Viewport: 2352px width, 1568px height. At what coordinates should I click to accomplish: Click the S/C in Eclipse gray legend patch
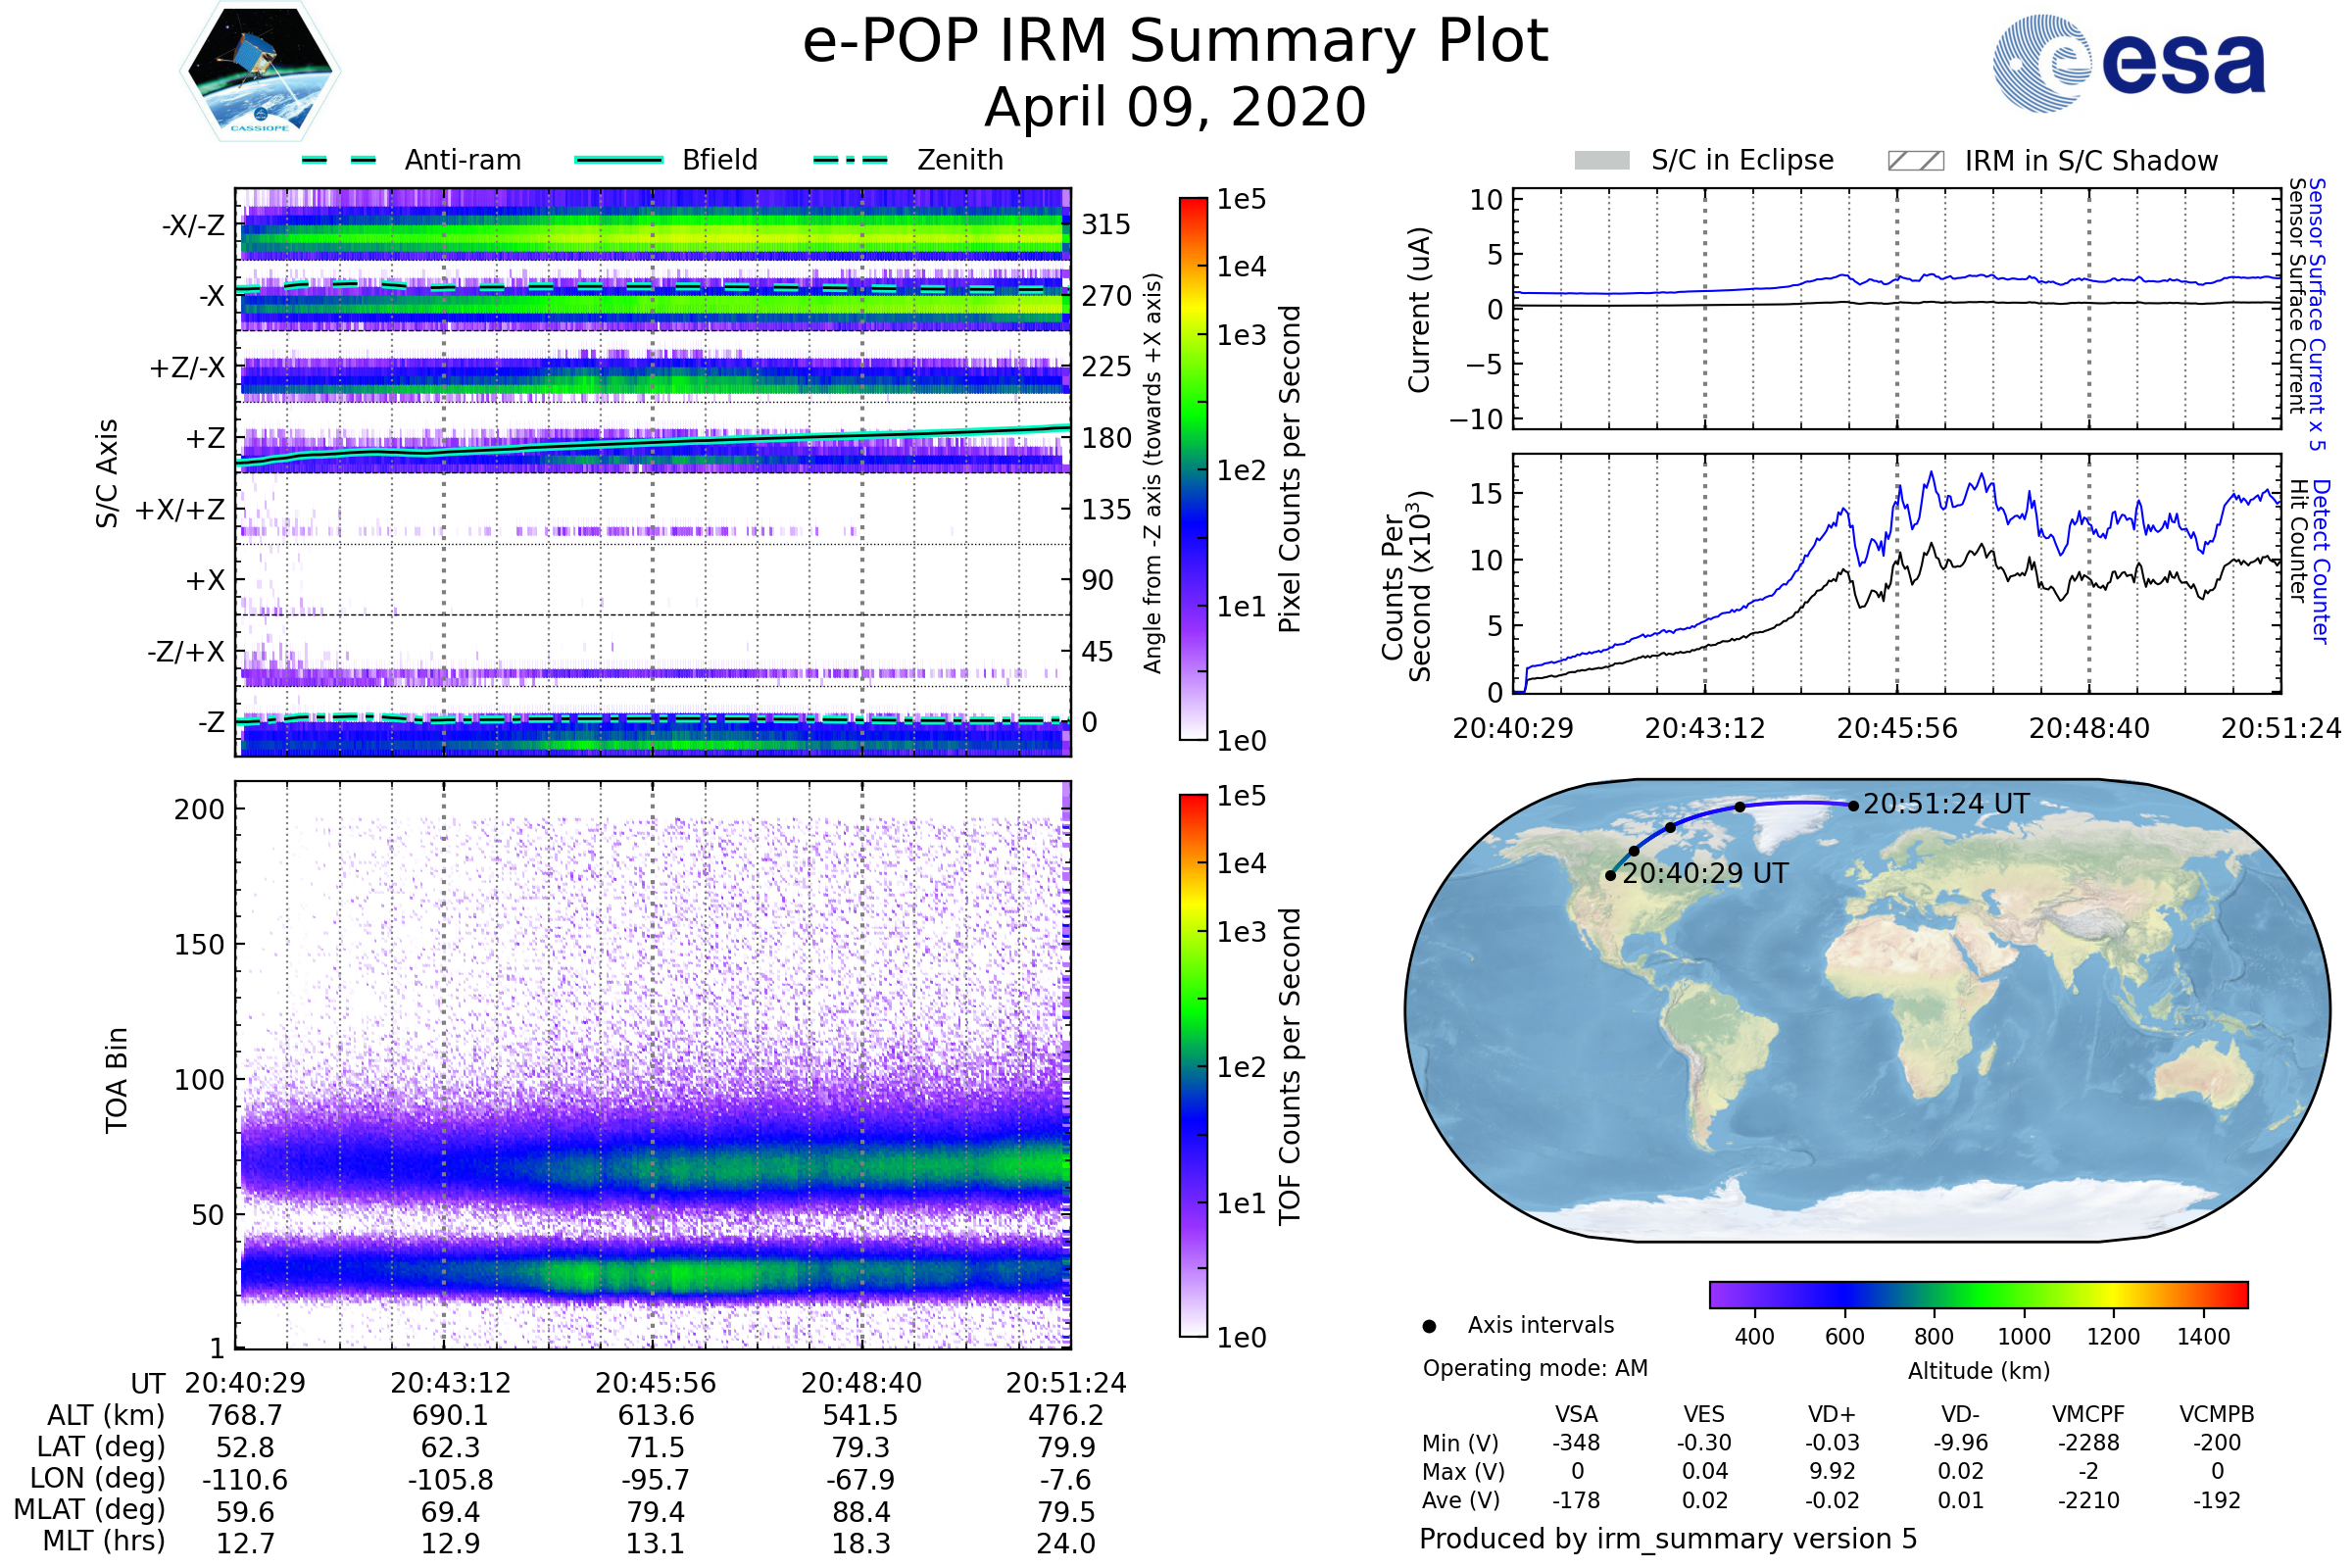[1601, 161]
